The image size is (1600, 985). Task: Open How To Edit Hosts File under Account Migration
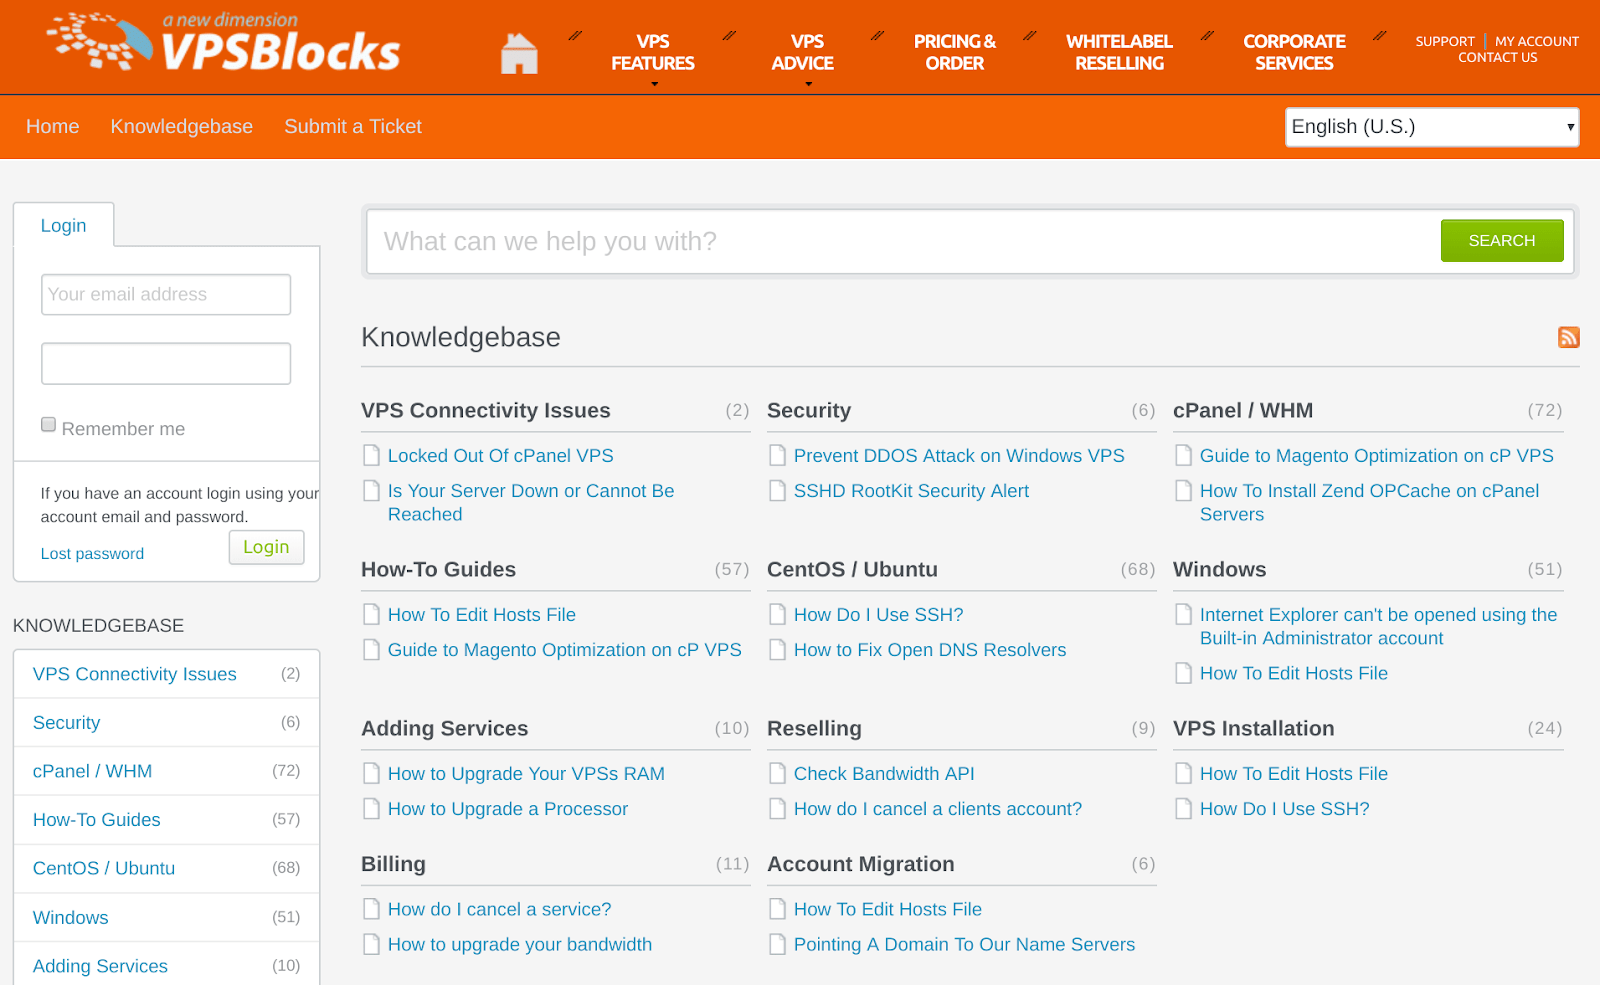(x=888, y=909)
